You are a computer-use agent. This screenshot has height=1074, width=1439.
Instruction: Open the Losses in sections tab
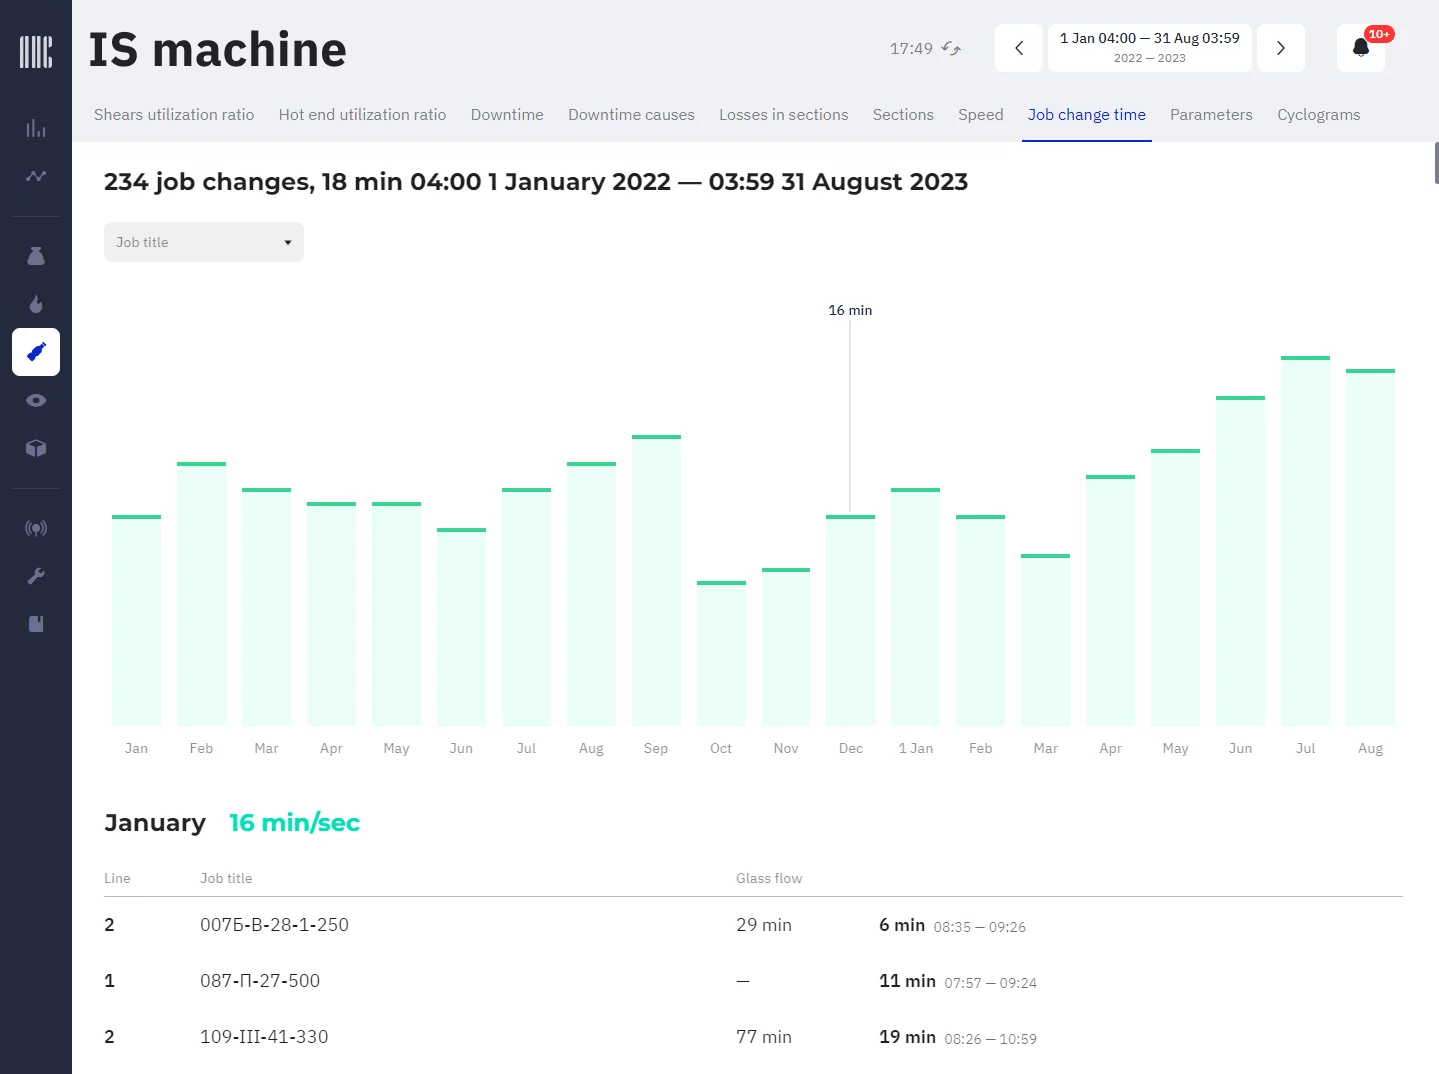point(783,115)
